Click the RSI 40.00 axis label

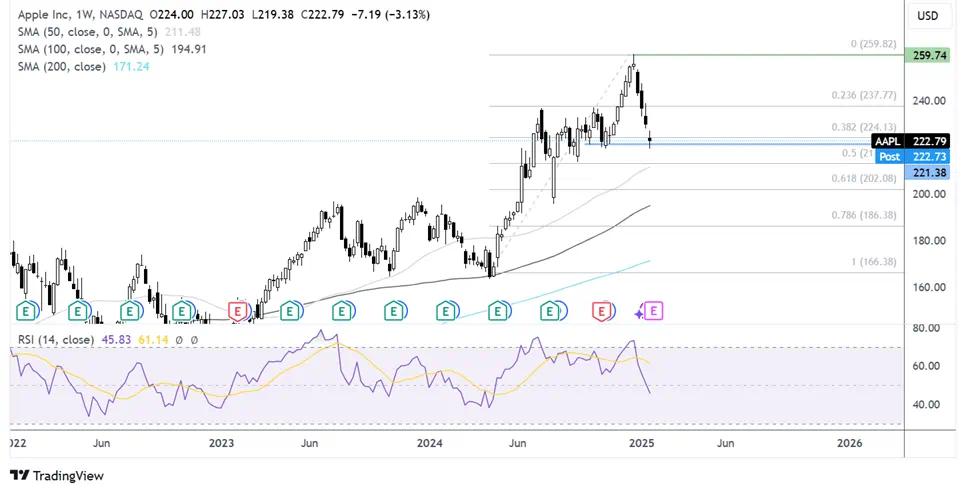926,405
